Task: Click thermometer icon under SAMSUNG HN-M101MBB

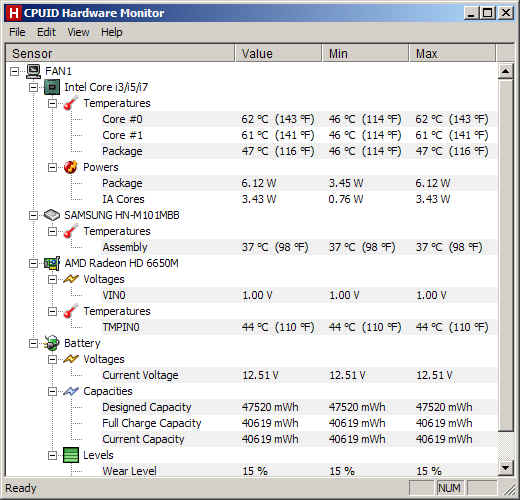Action: [71, 231]
